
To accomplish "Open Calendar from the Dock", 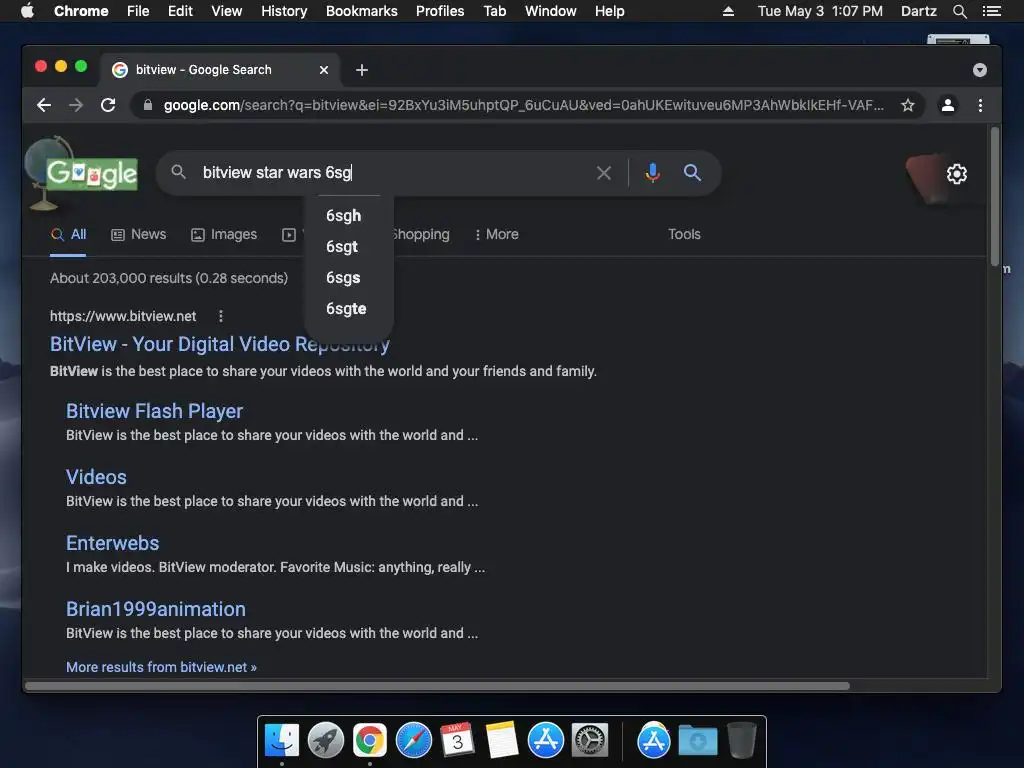I will tap(457, 740).
